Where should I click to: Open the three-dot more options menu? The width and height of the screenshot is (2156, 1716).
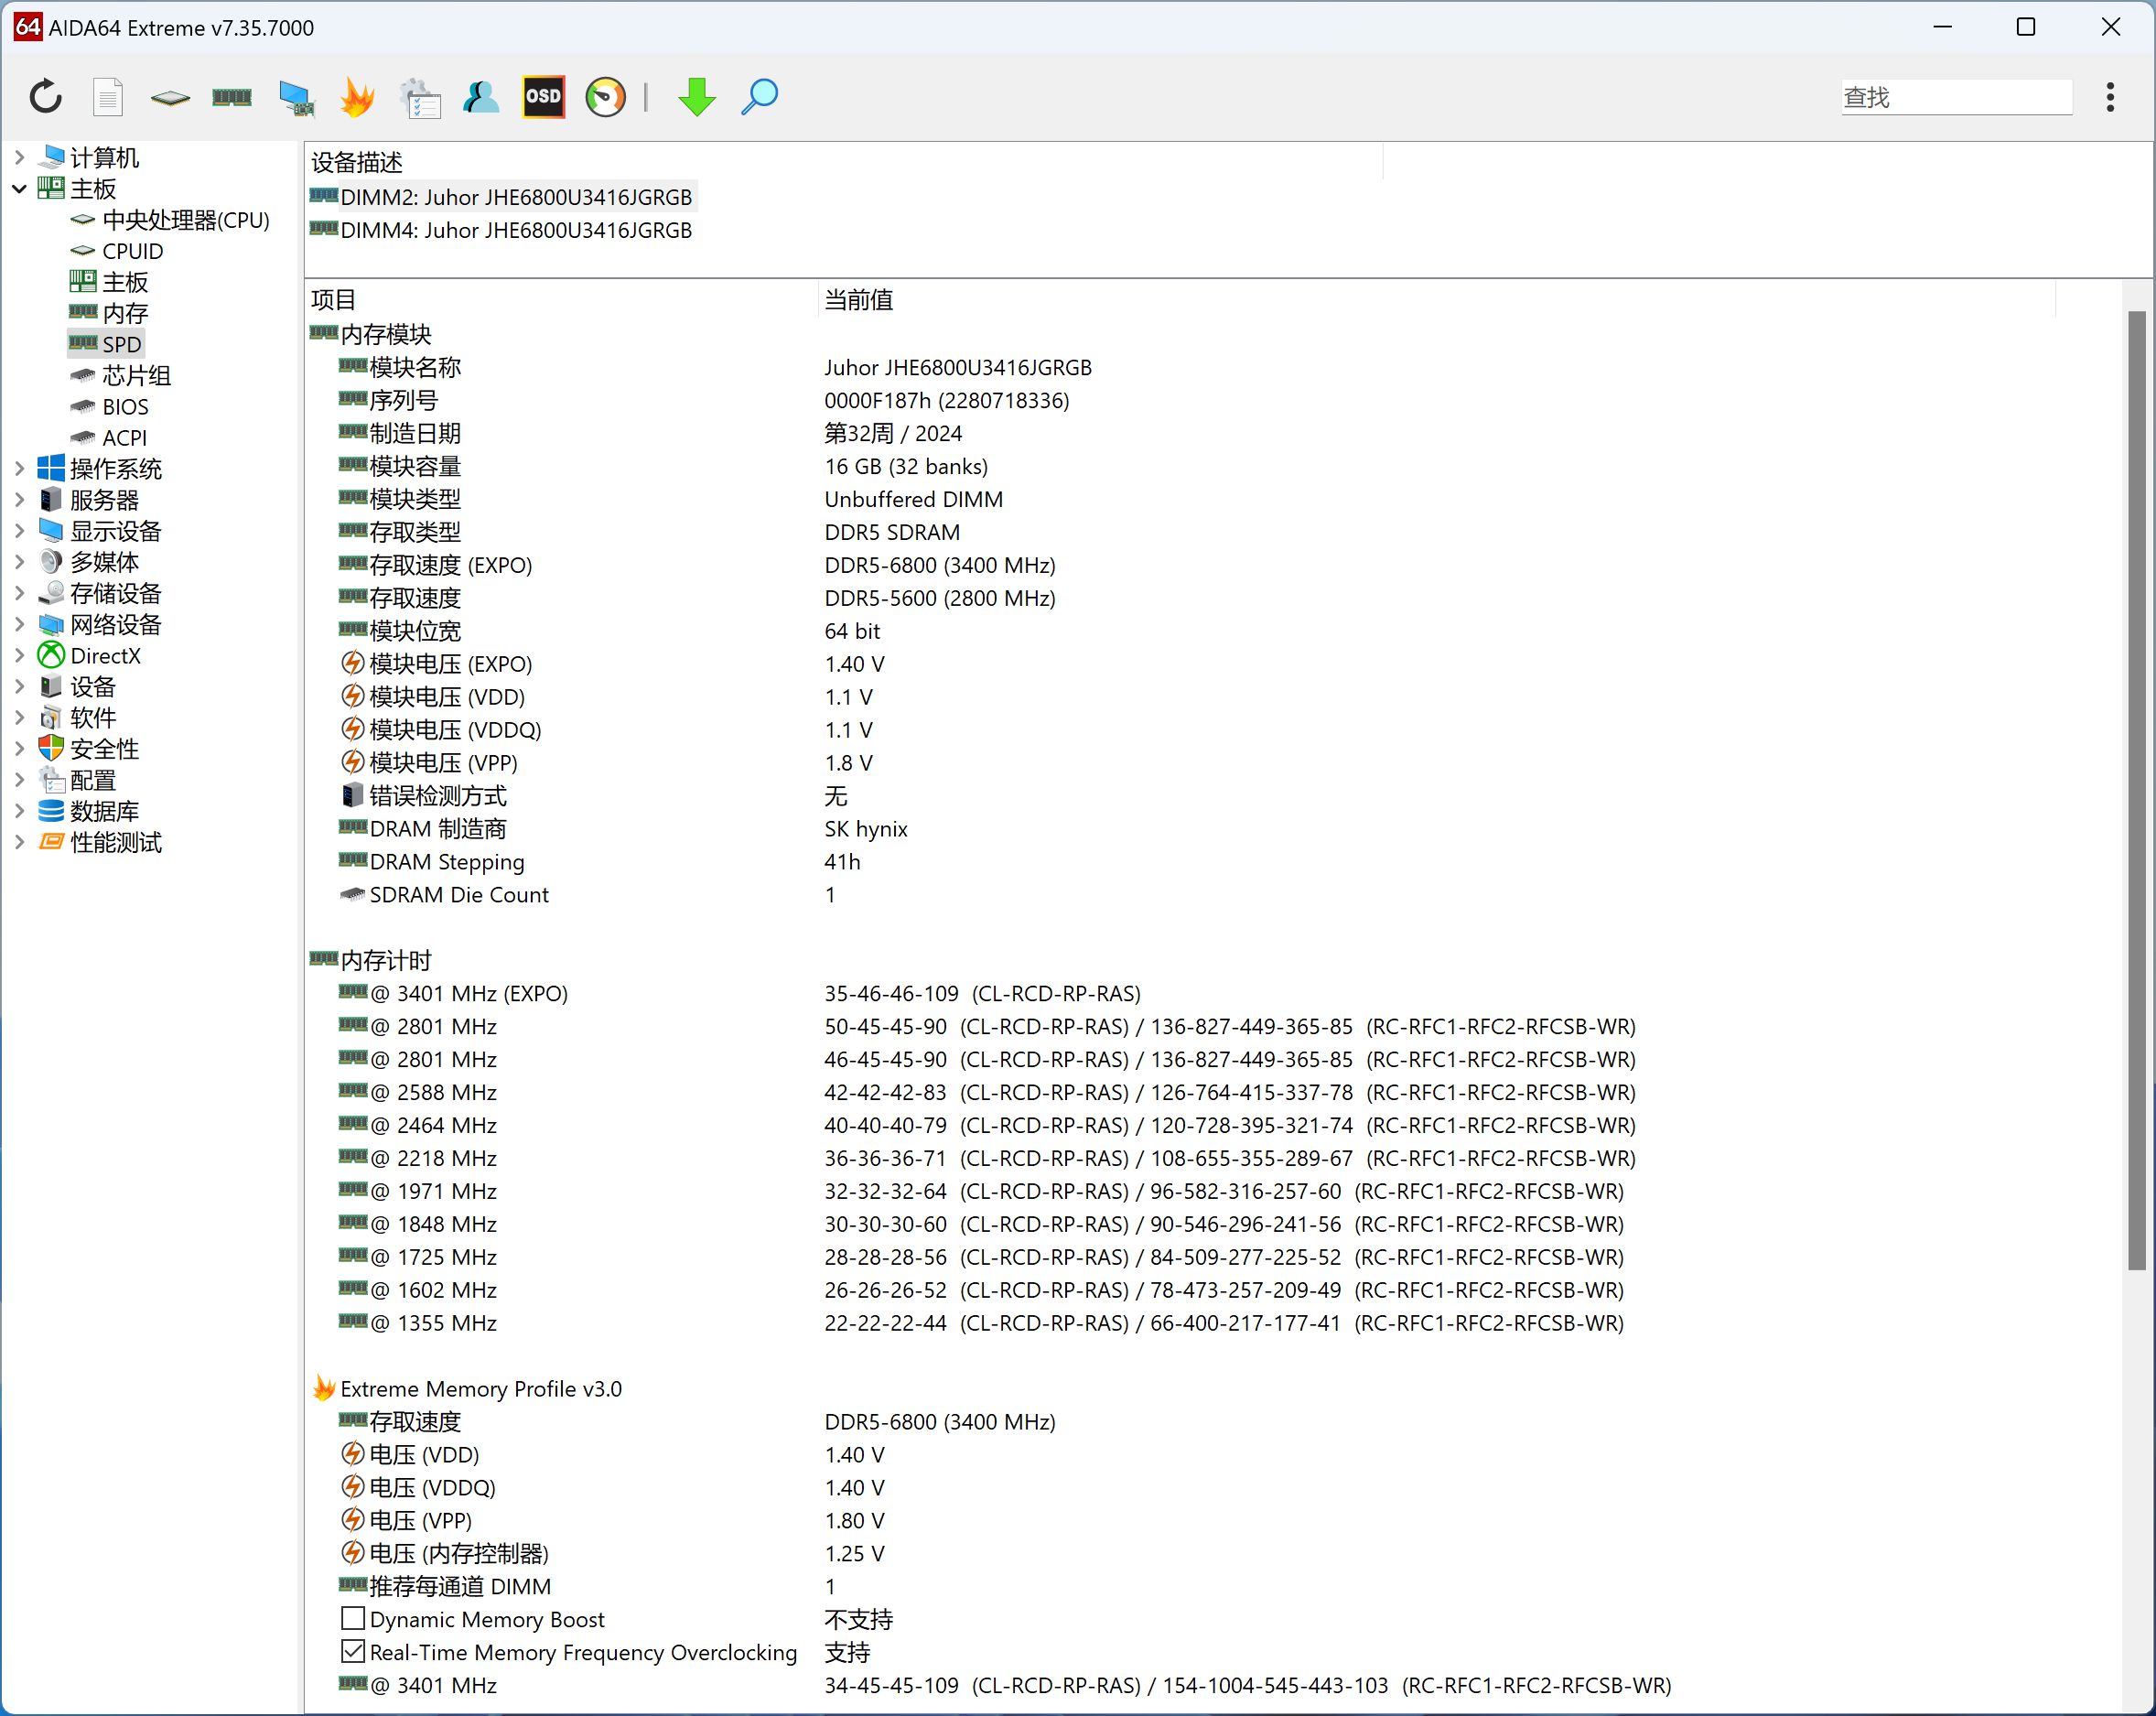(x=2110, y=97)
